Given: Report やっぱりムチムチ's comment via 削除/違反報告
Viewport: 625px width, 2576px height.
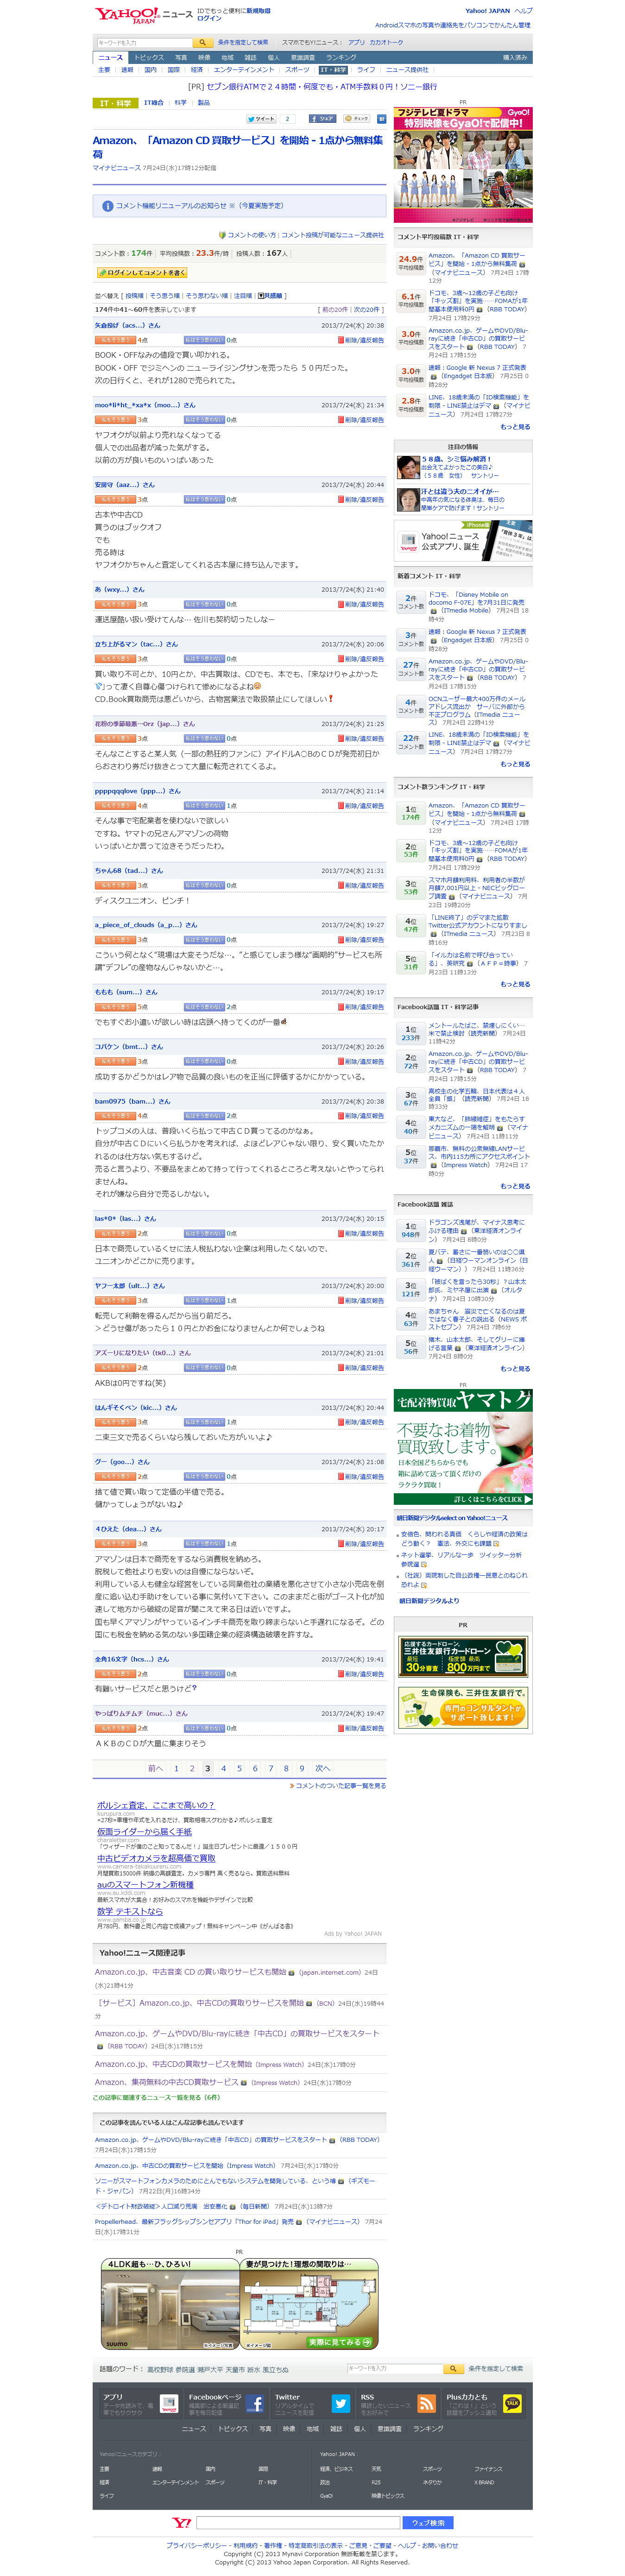Looking at the screenshot, I should click(361, 1728).
